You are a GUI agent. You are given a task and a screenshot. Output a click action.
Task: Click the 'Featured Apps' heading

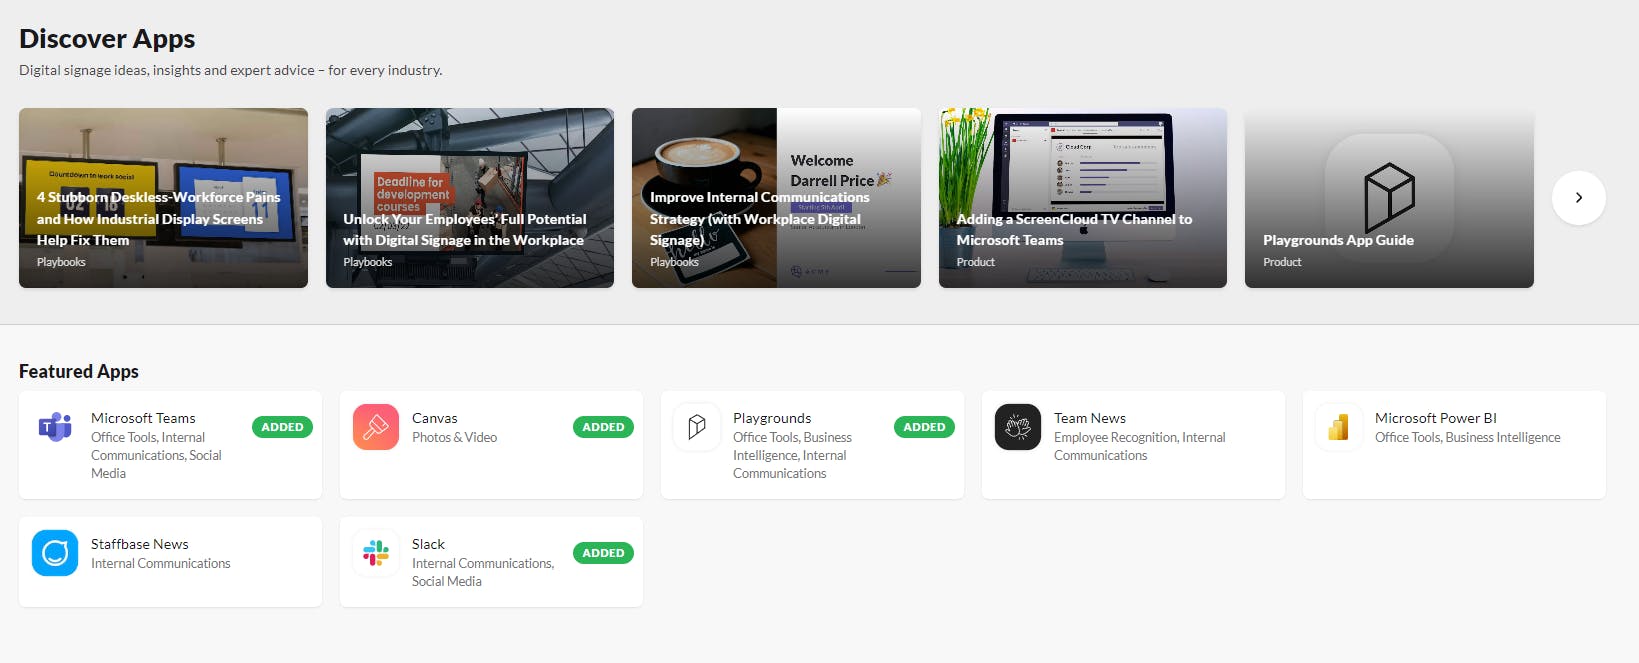click(79, 371)
